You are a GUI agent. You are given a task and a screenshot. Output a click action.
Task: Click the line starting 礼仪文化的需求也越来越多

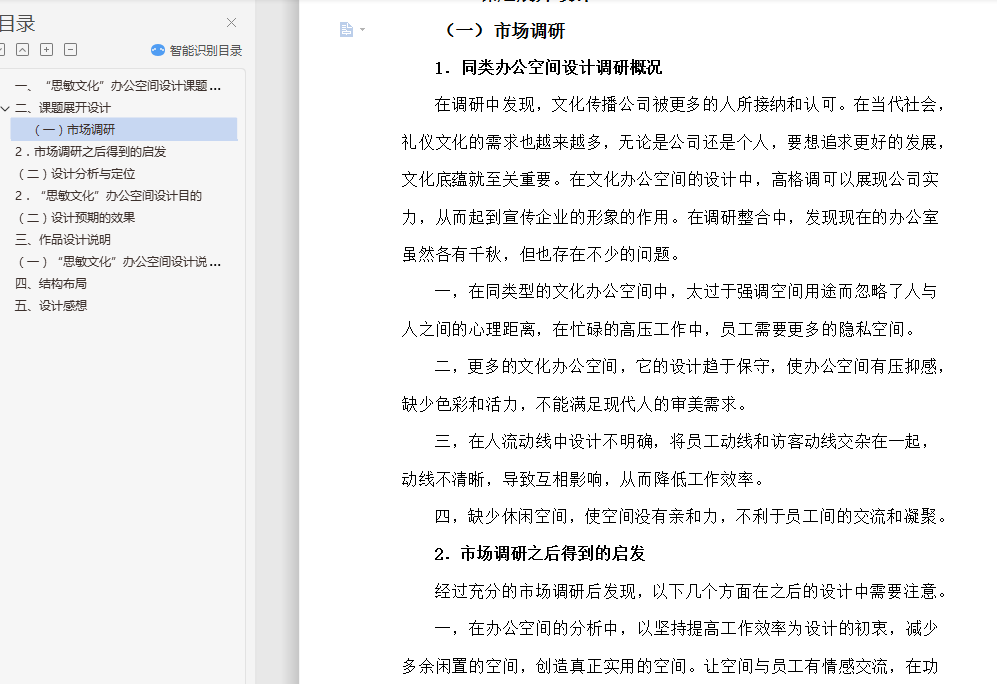coord(675,142)
